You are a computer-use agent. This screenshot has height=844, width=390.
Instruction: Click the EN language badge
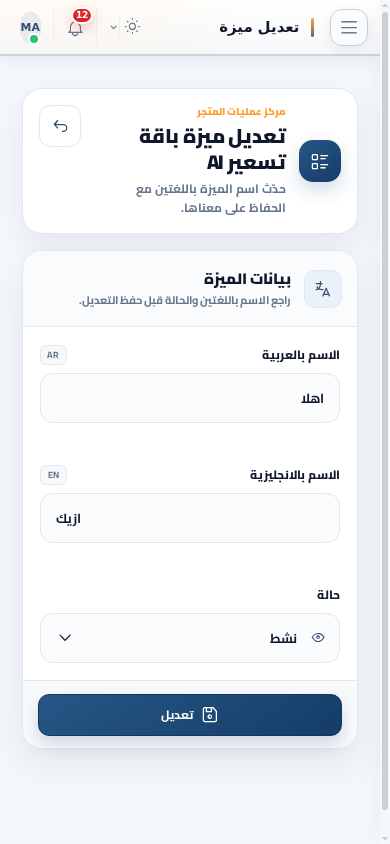click(x=53, y=475)
